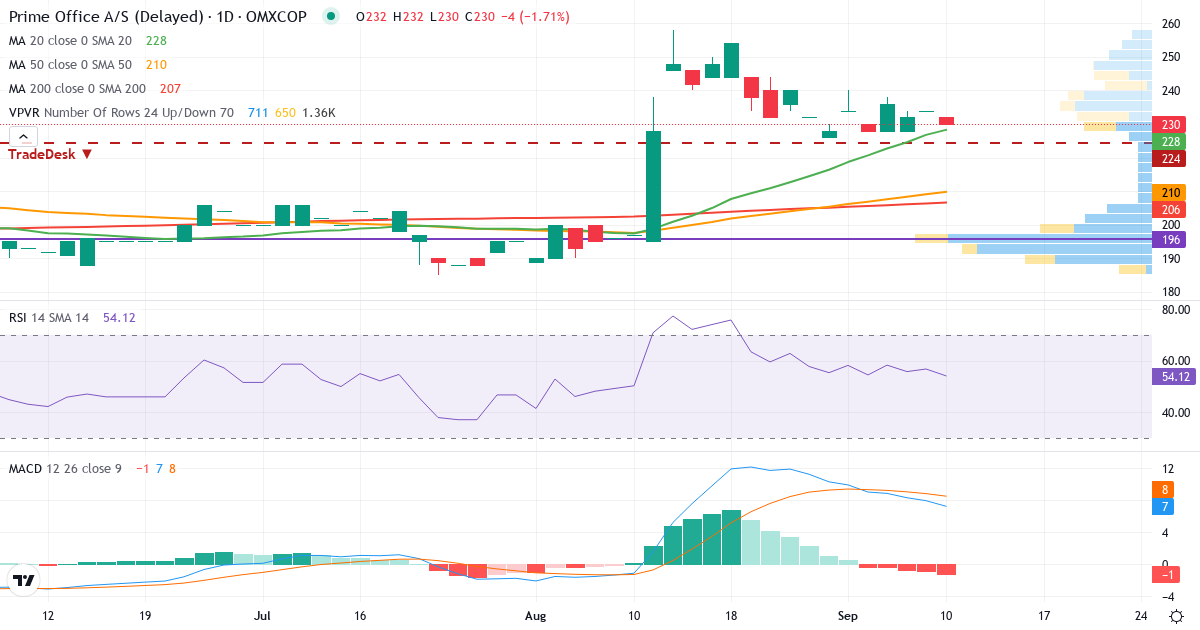Click the orange 210 price label
Image resolution: width=1200 pixels, height=630 pixels.
(x=1168, y=192)
